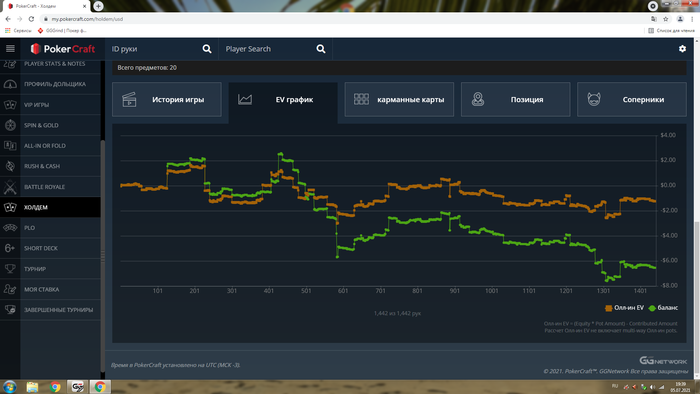Open the Windows Start menu
The height and width of the screenshot is (394, 700).
coord(9,386)
